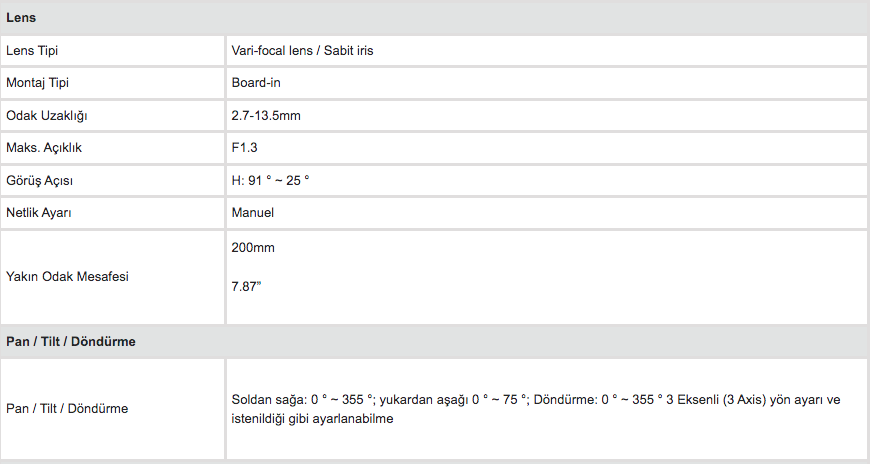871x464 pixels.
Task: Select the Maks. Açıklık label
Action: (x=44, y=148)
